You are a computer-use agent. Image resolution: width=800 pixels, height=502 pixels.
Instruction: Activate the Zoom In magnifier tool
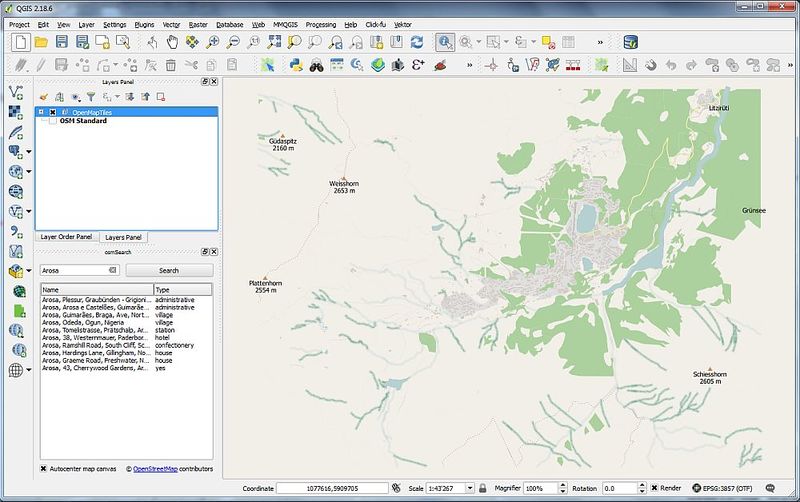point(213,42)
